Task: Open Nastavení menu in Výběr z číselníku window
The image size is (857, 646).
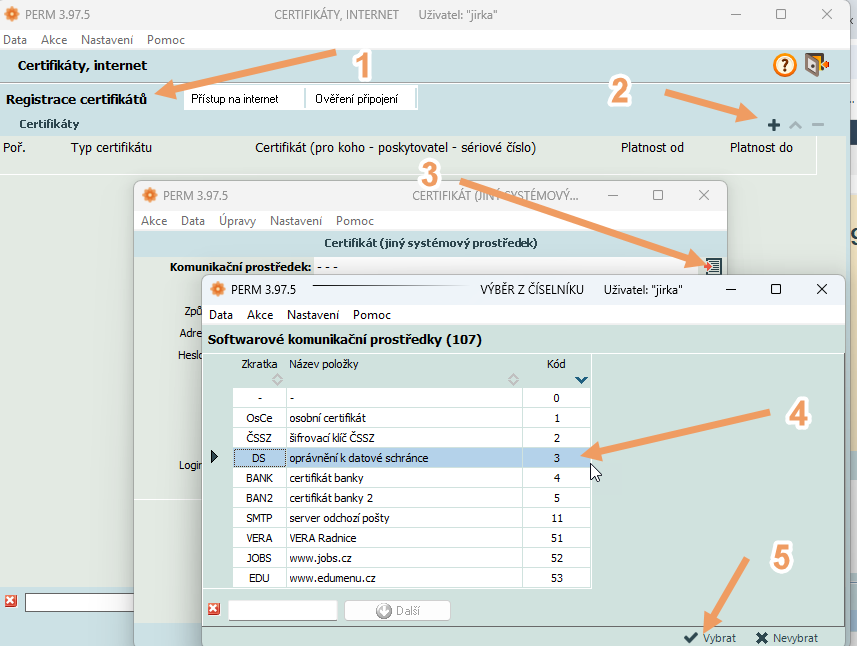Action: (313, 315)
